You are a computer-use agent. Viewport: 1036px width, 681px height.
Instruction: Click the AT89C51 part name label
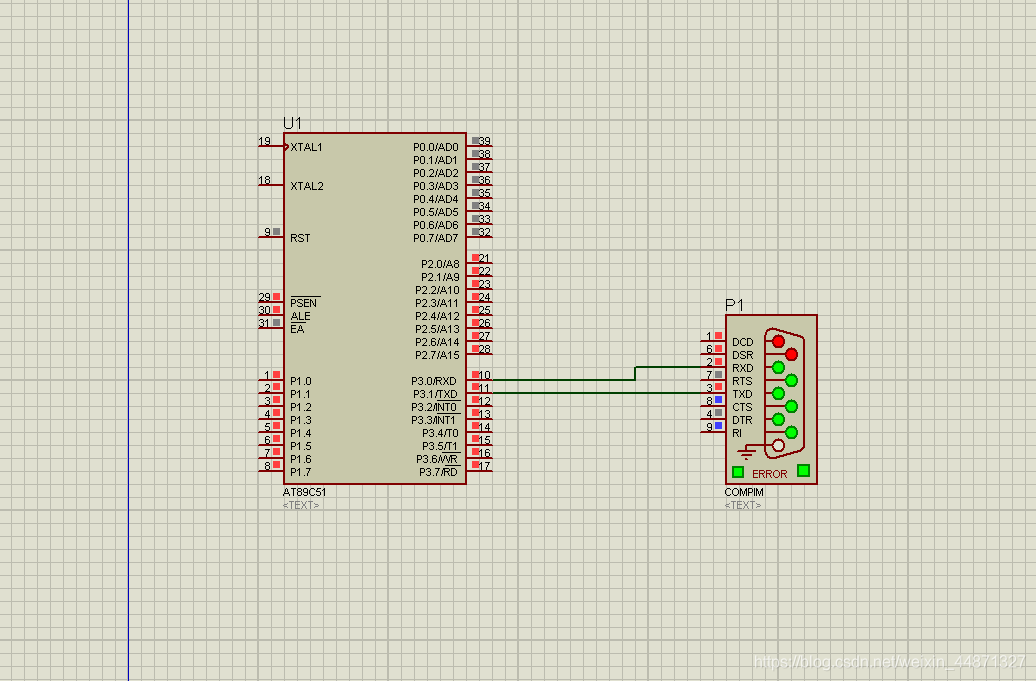[305, 492]
